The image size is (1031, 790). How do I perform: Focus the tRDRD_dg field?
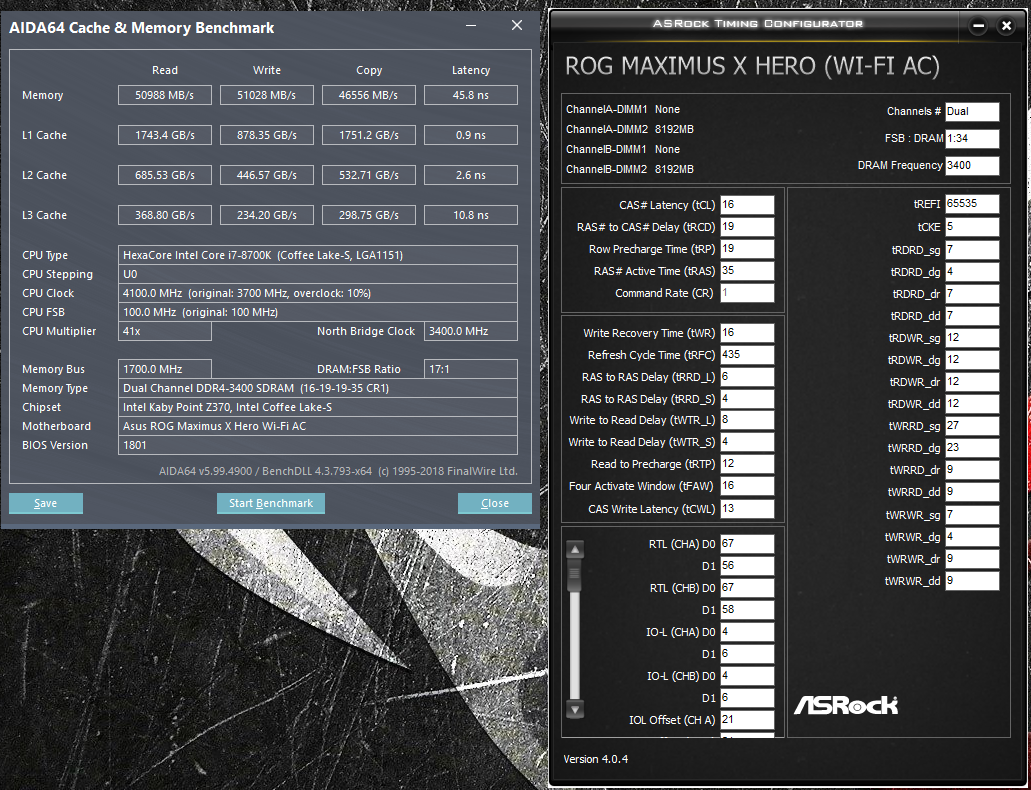[x=972, y=272]
